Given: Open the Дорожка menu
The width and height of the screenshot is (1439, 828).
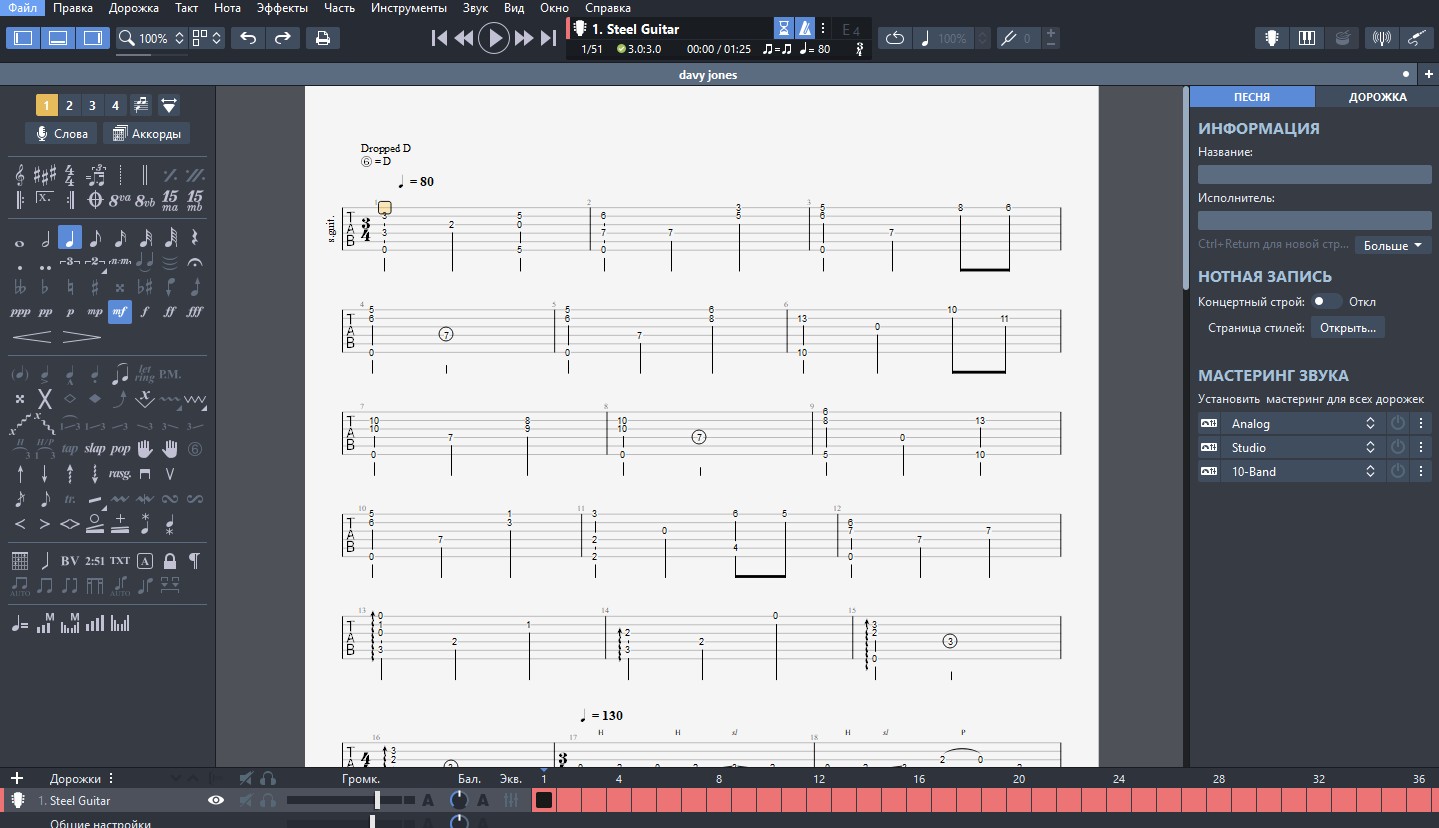Looking at the screenshot, I should (x=133, y=8).
